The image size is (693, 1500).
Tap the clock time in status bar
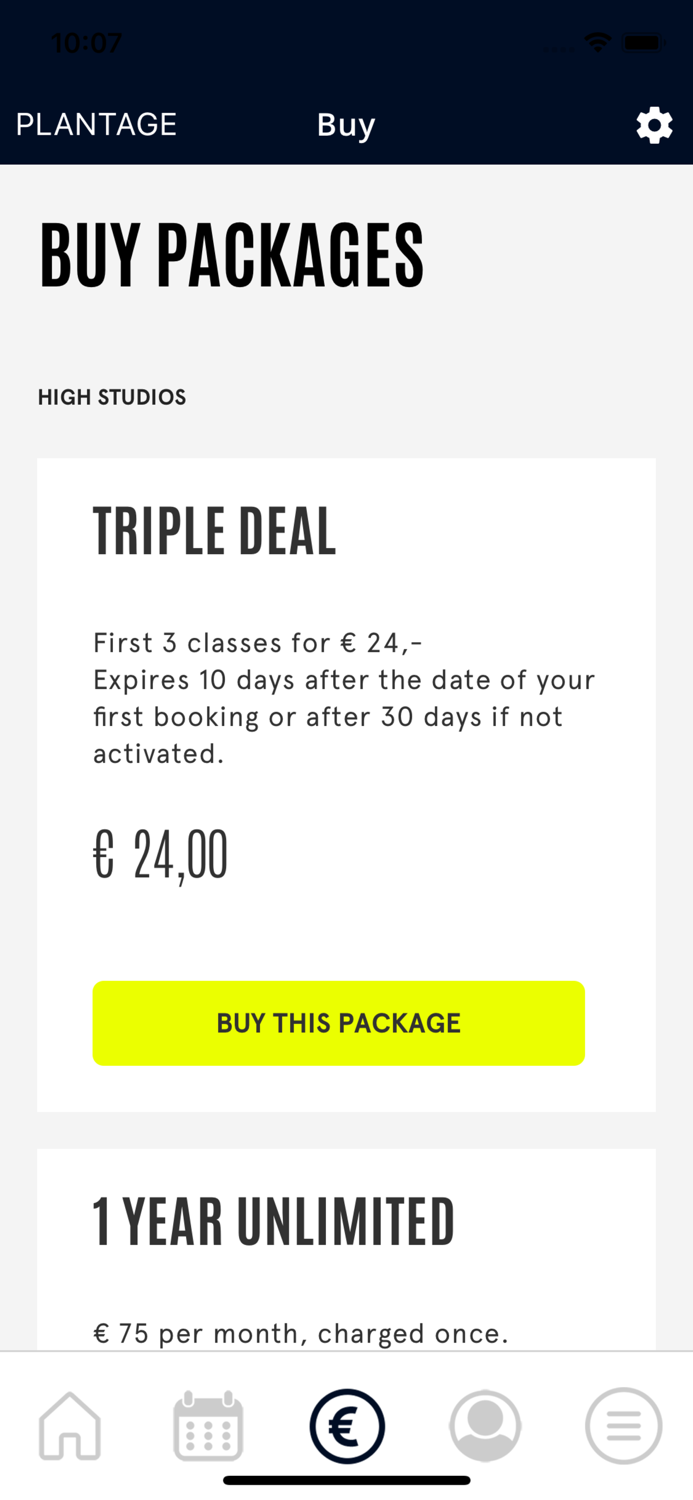tap(86, 43)
